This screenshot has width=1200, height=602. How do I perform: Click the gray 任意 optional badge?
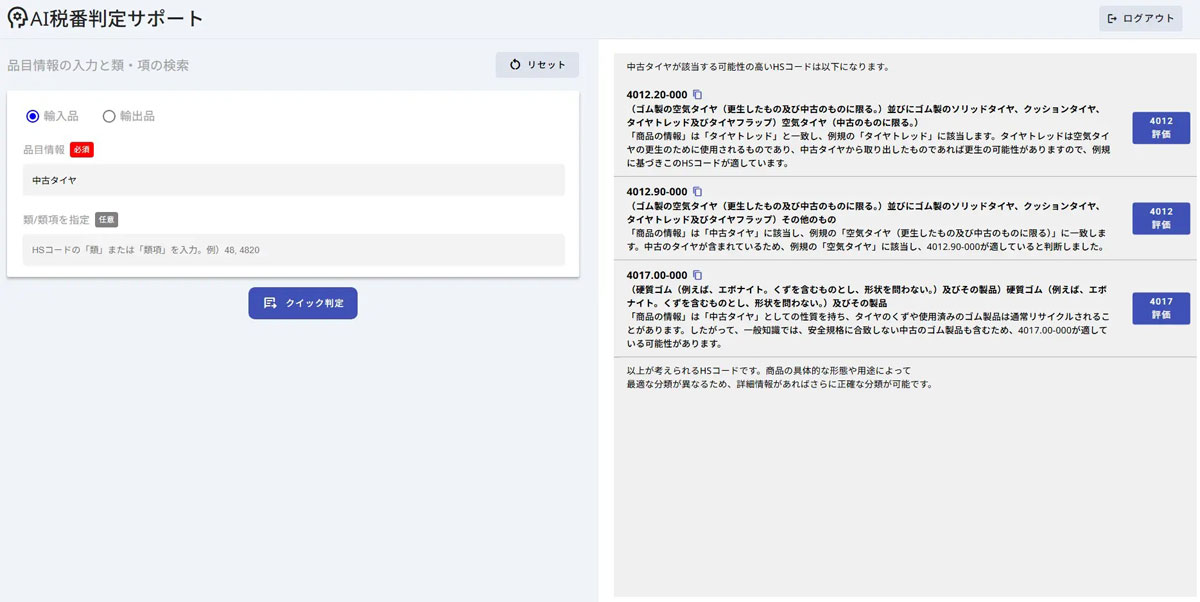[x=107, y=220]
